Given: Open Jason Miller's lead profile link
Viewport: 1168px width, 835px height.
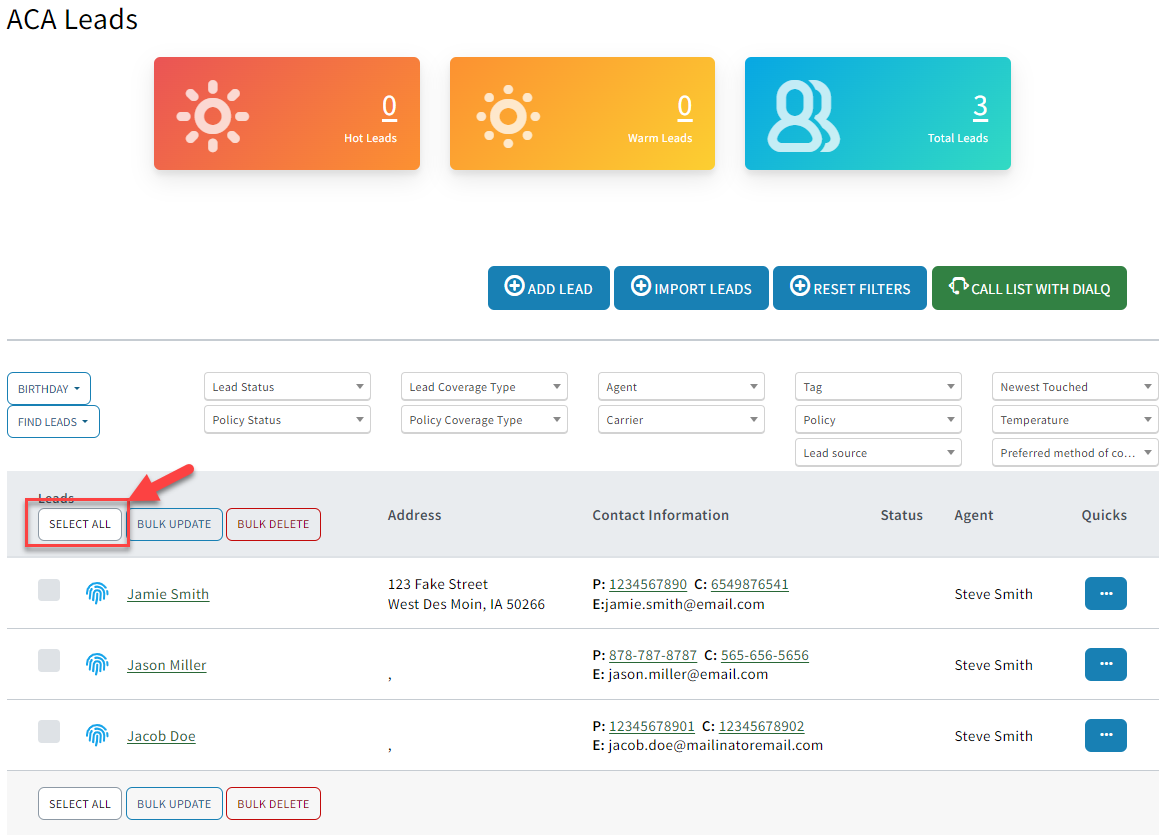Looking at the screenshot, I should [x=166, y=664].
